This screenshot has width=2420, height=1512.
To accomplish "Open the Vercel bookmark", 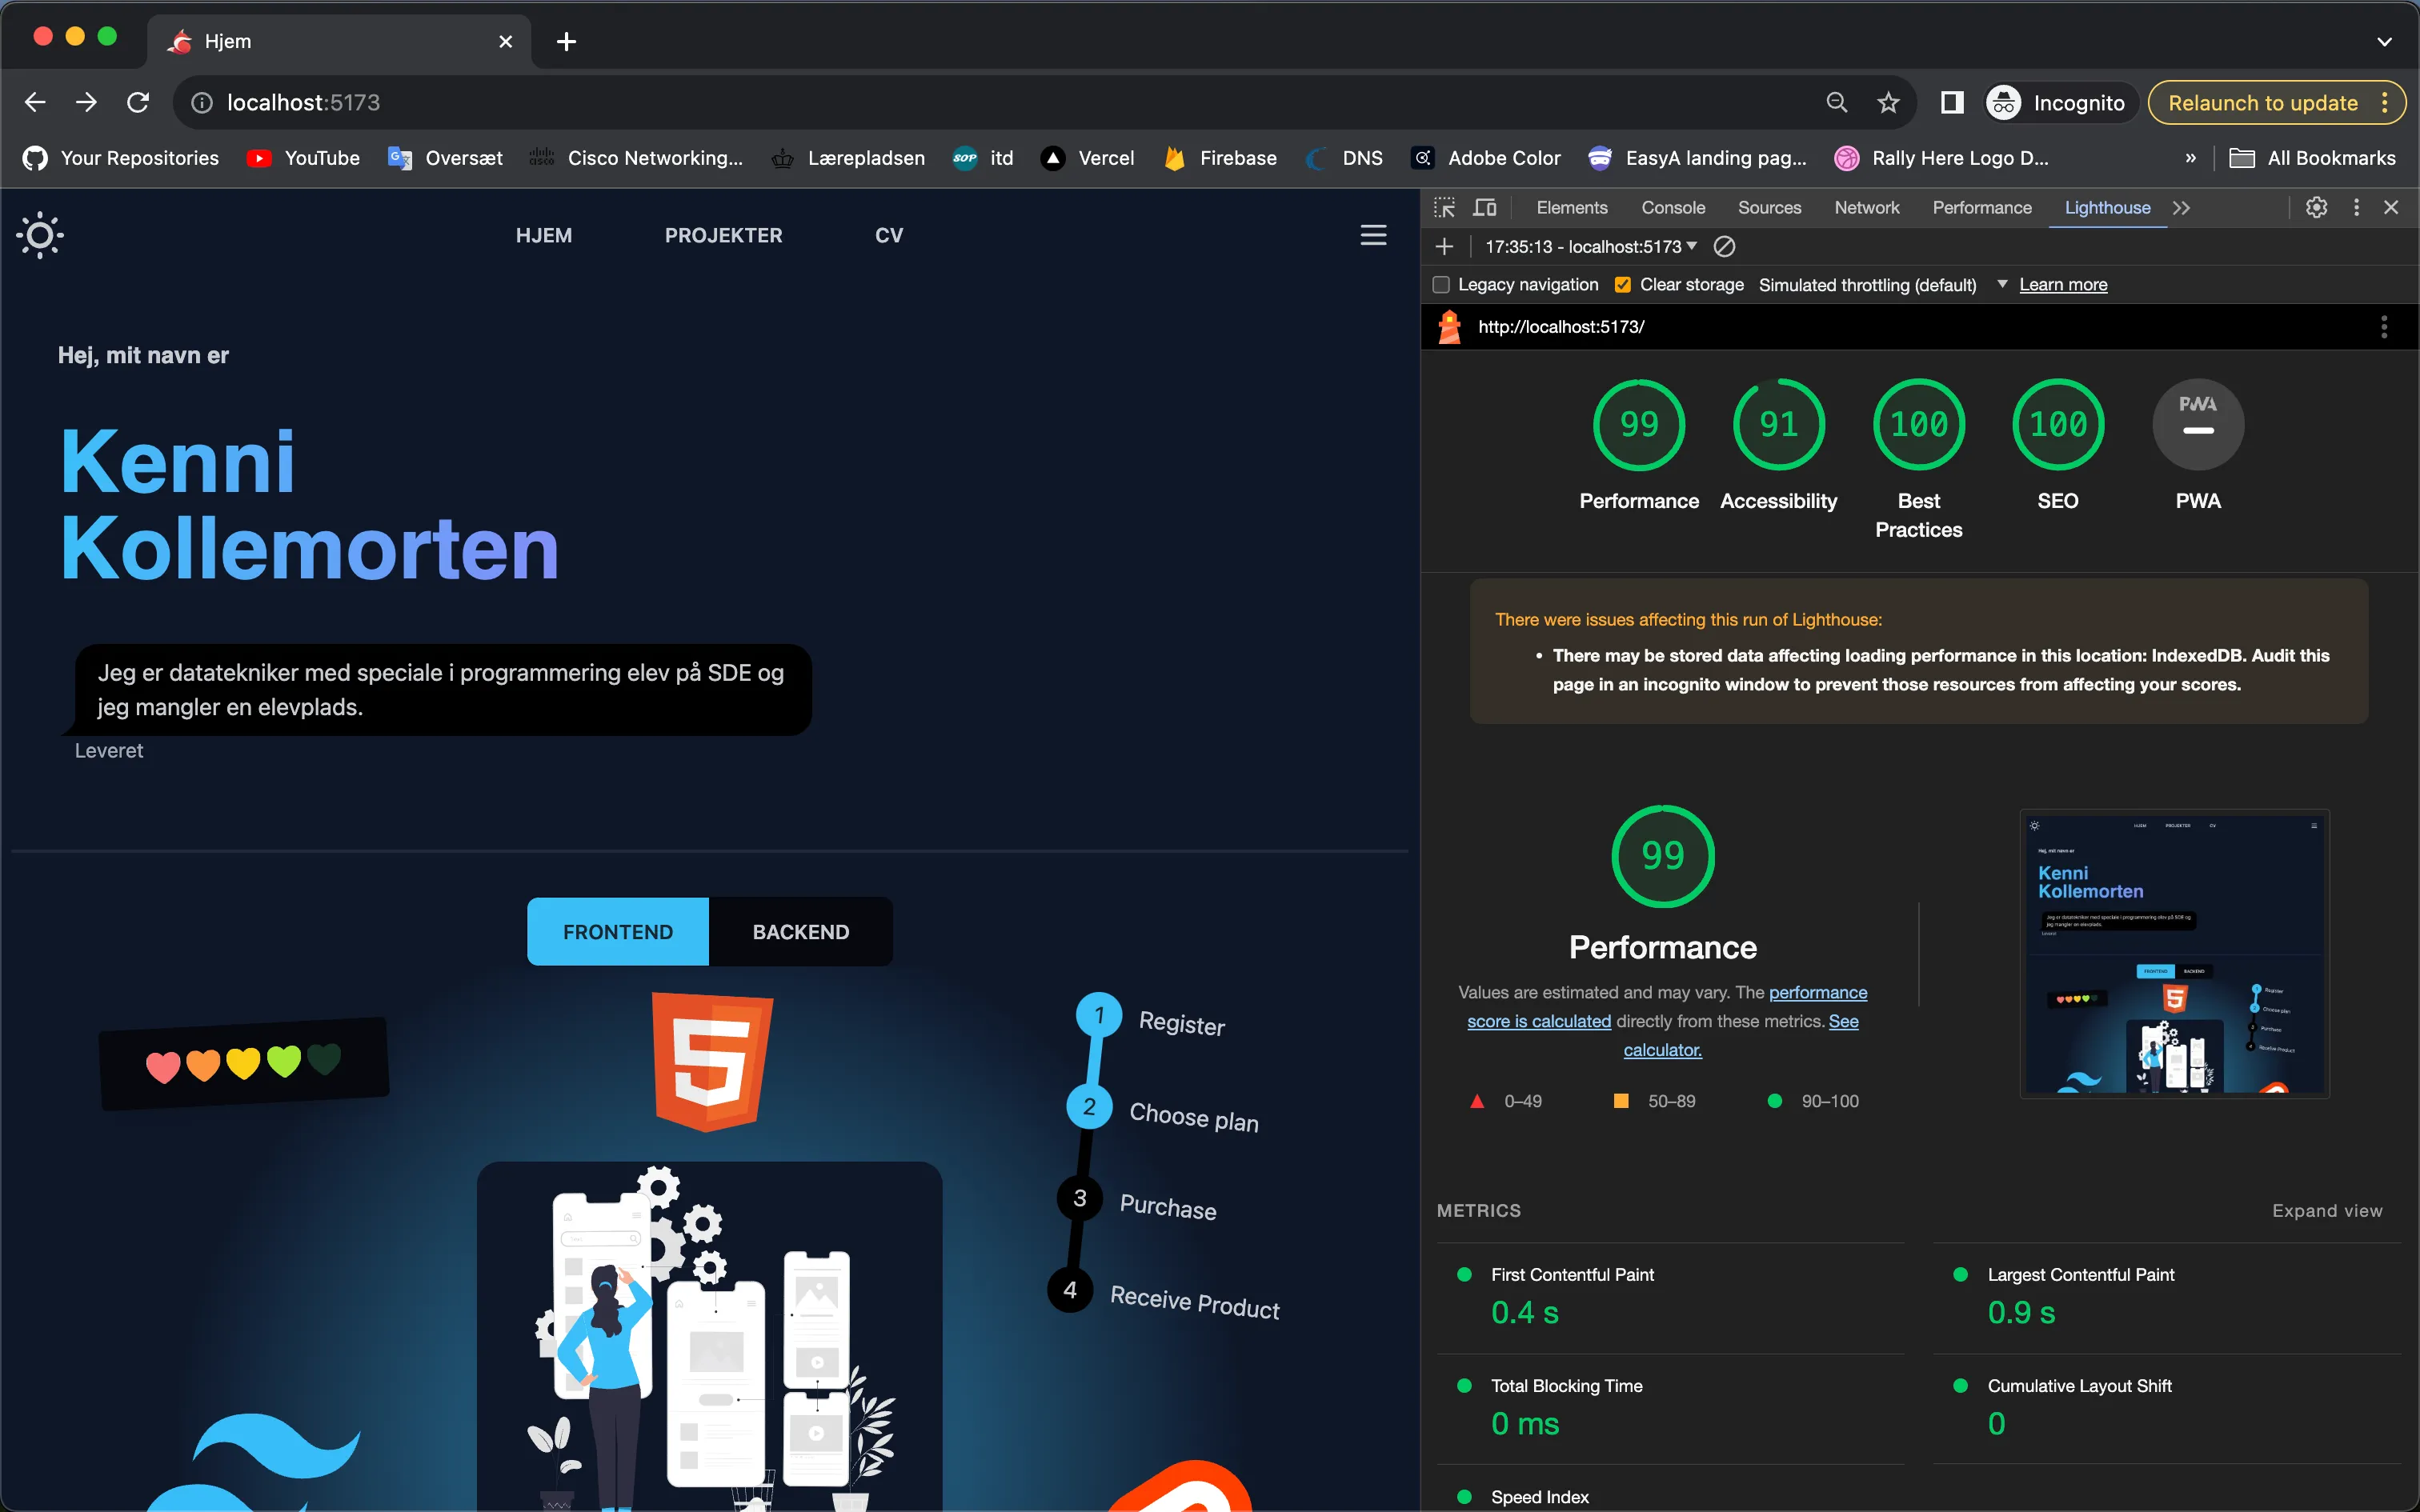I will point(1088,158).
